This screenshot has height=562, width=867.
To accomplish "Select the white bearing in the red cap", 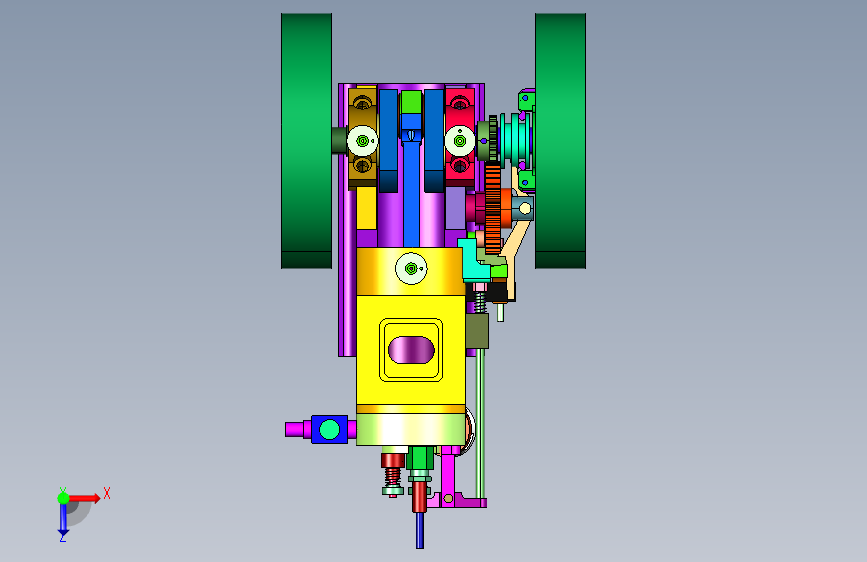I will [459, 141].
